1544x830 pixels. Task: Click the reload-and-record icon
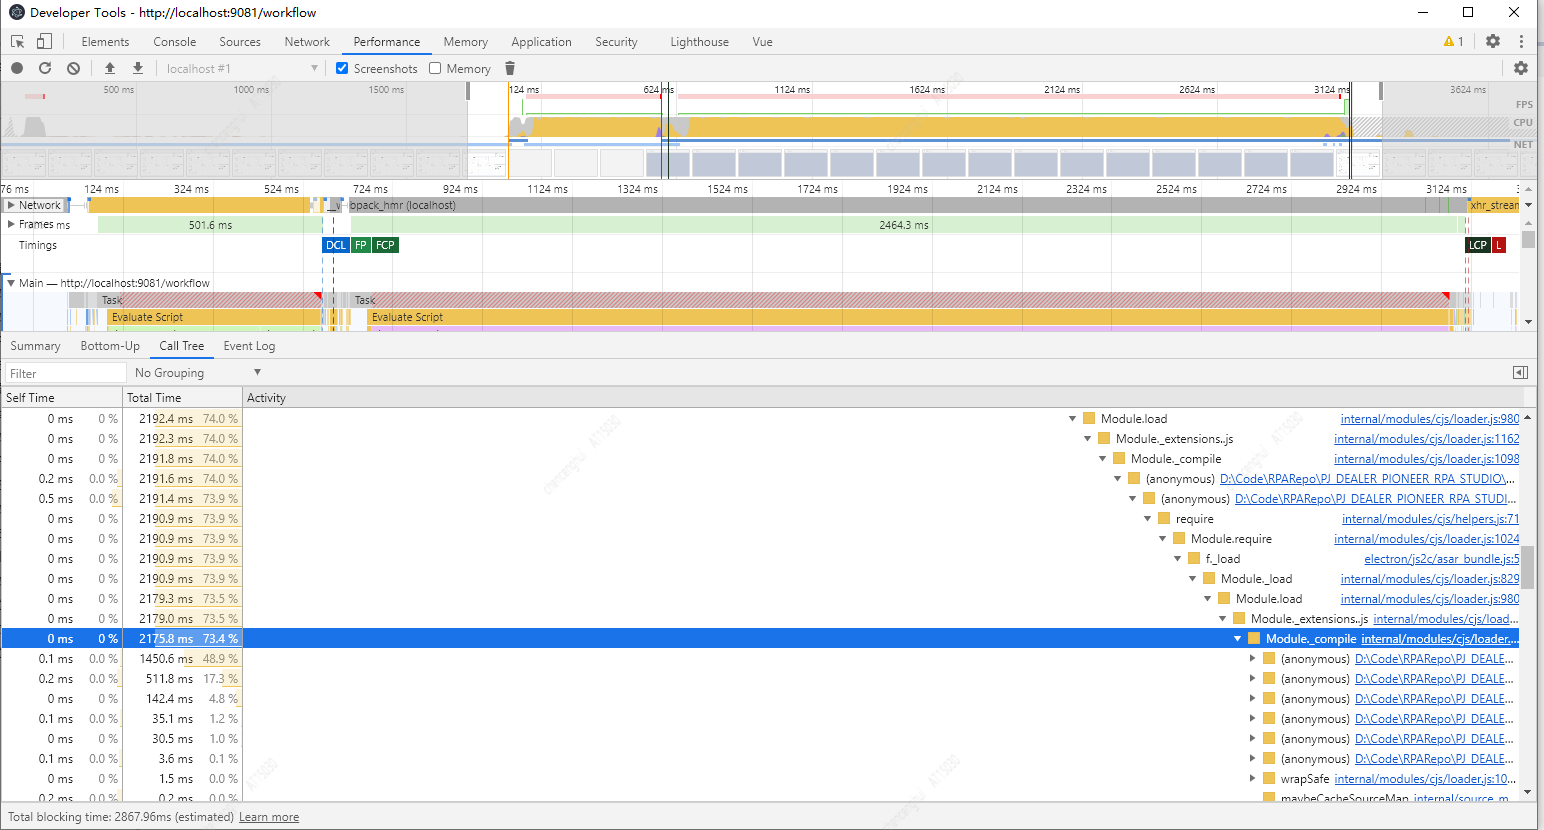[x=44, y=68]
